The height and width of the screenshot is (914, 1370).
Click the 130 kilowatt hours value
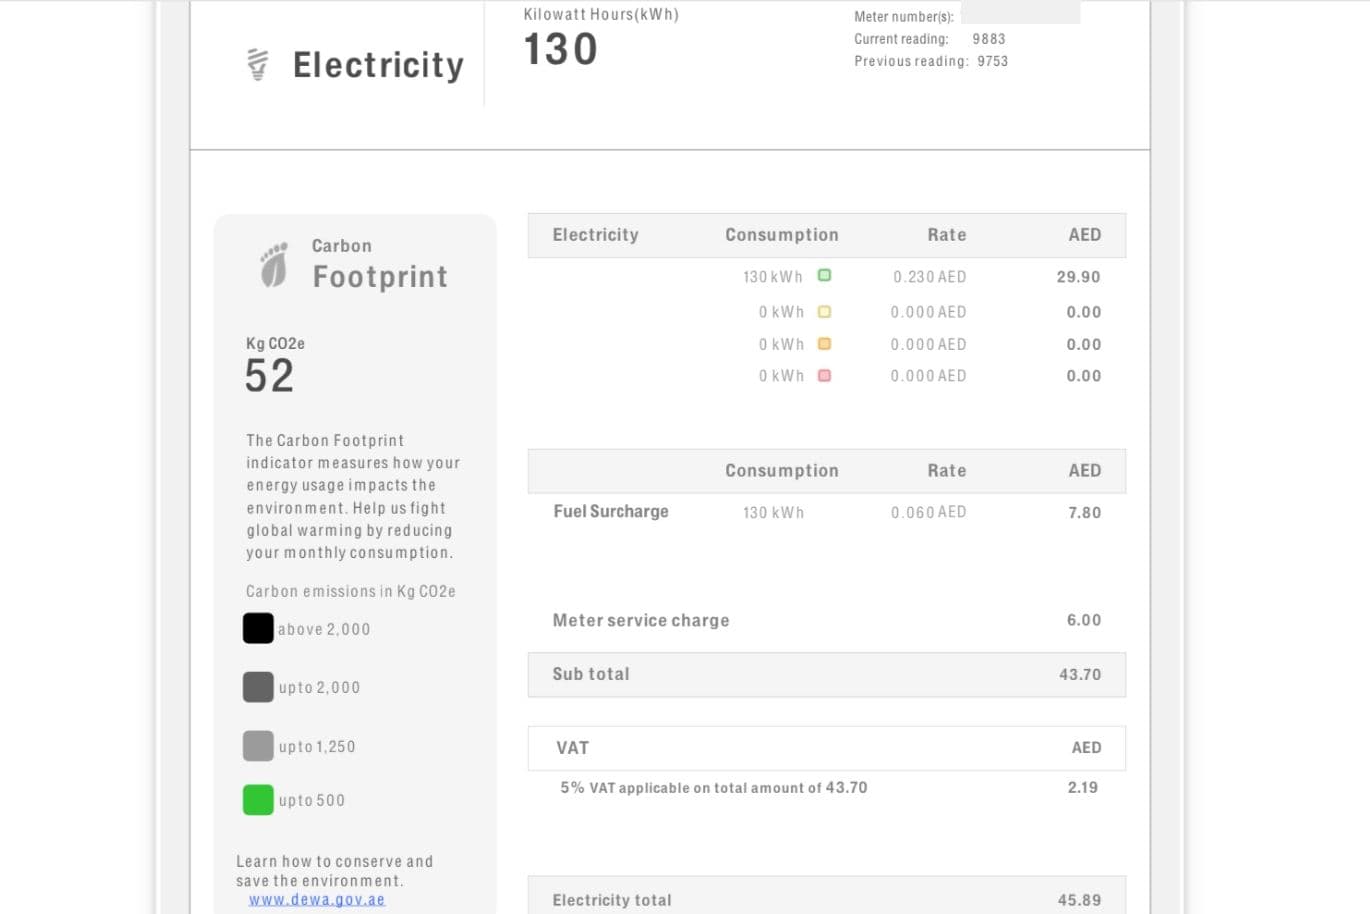(560, 50)
